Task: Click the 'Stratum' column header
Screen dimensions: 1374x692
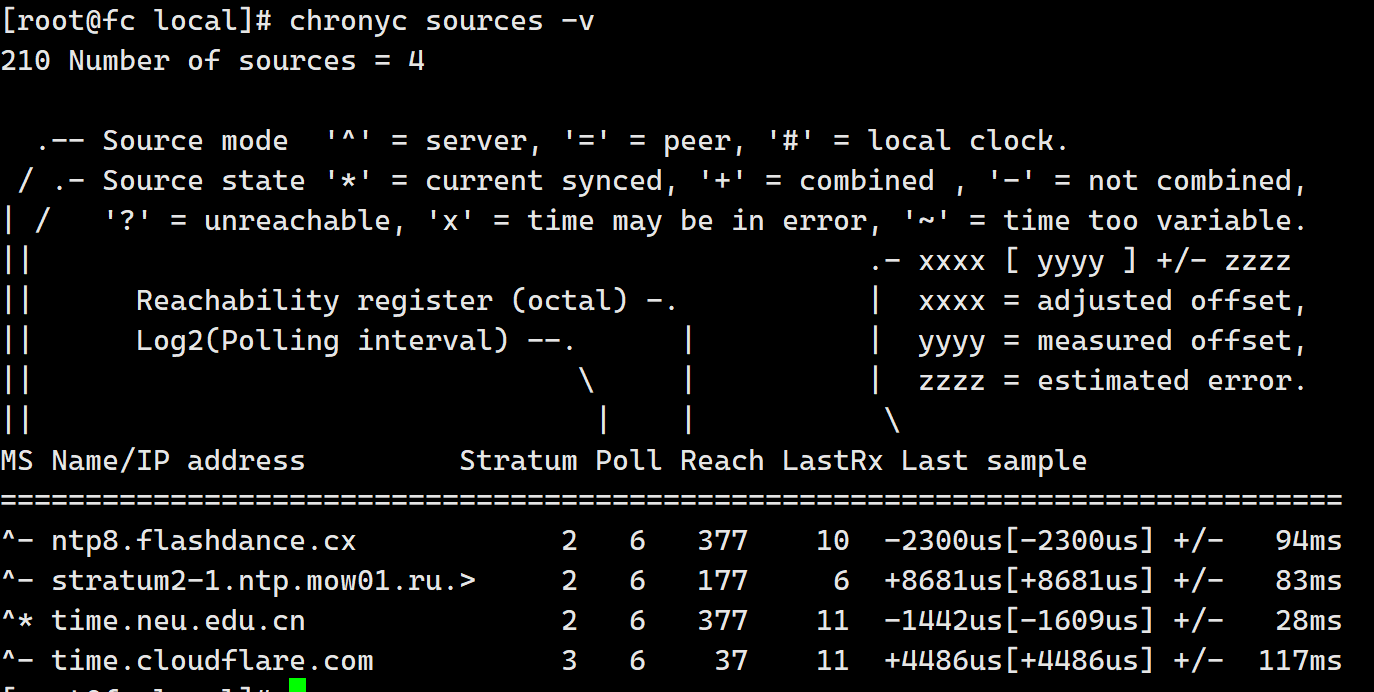Action: [518, 461]
